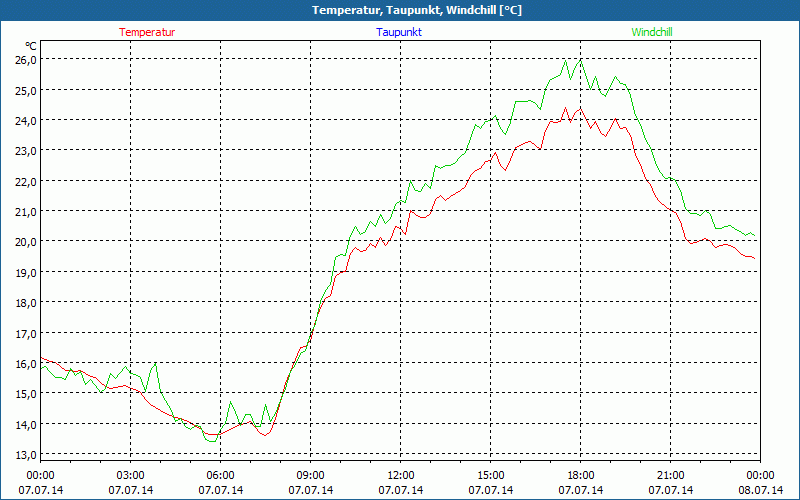Click the '21,0' y-axis value
Viewport: 800px width, 500px height.
click(26, 211)
